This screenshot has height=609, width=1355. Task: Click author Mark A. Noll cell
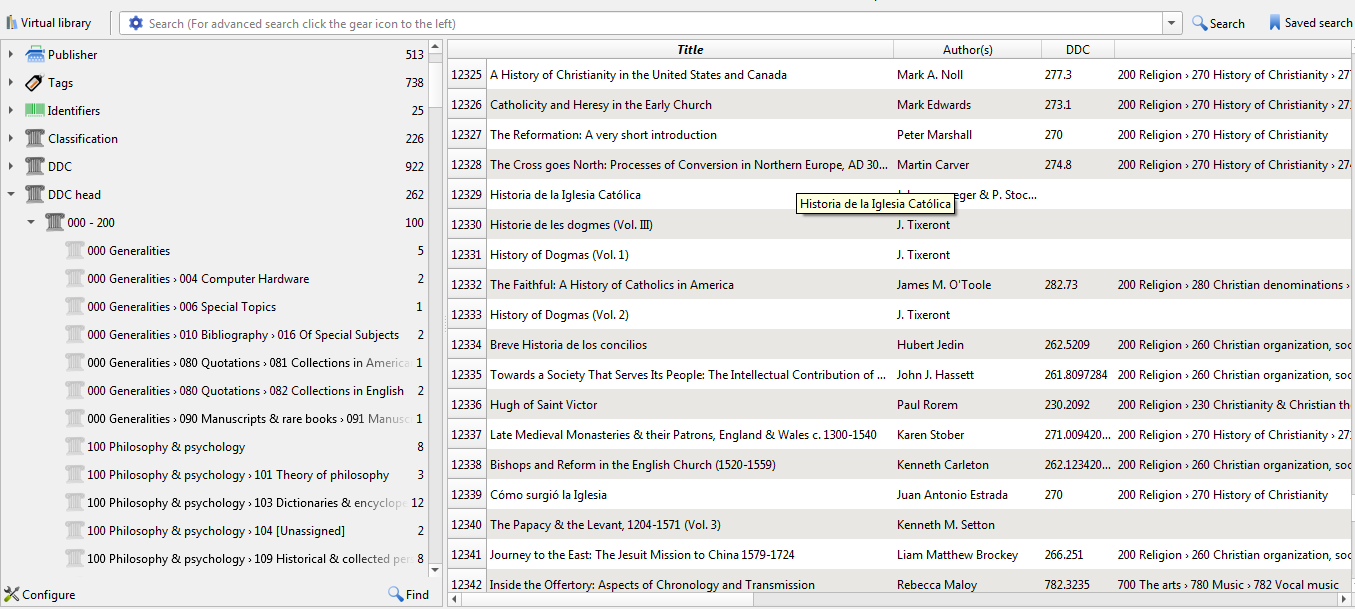[x=967, y=75]
